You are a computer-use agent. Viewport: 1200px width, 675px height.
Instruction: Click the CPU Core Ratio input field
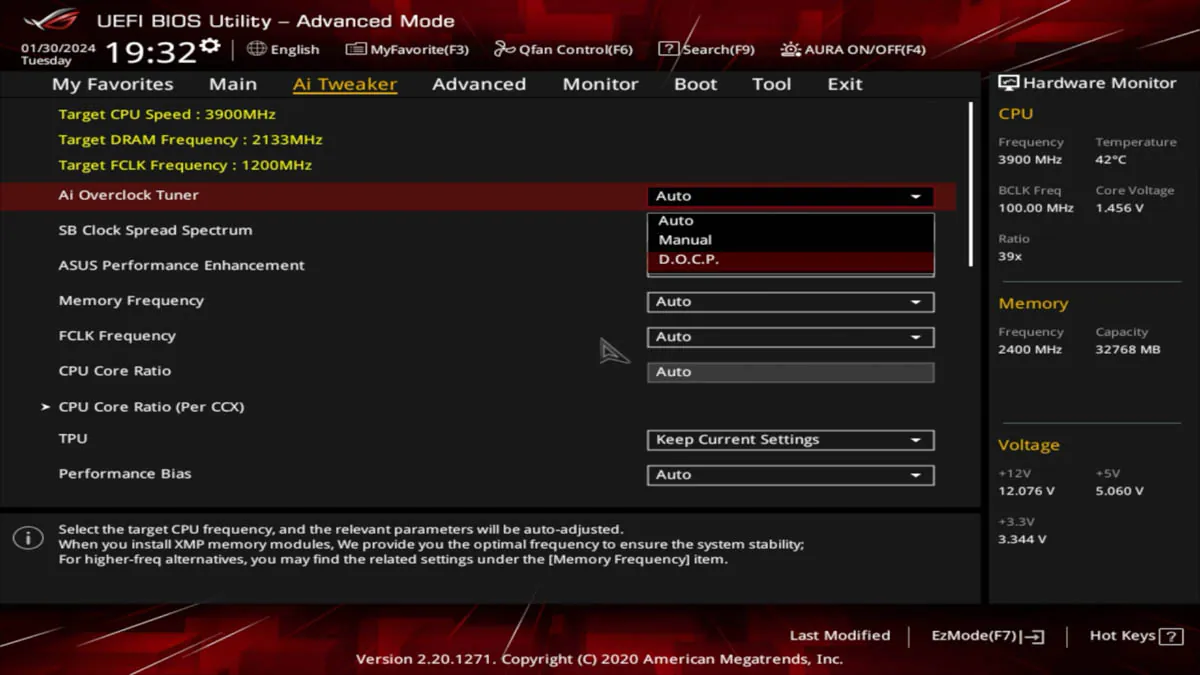coord(790,372)
